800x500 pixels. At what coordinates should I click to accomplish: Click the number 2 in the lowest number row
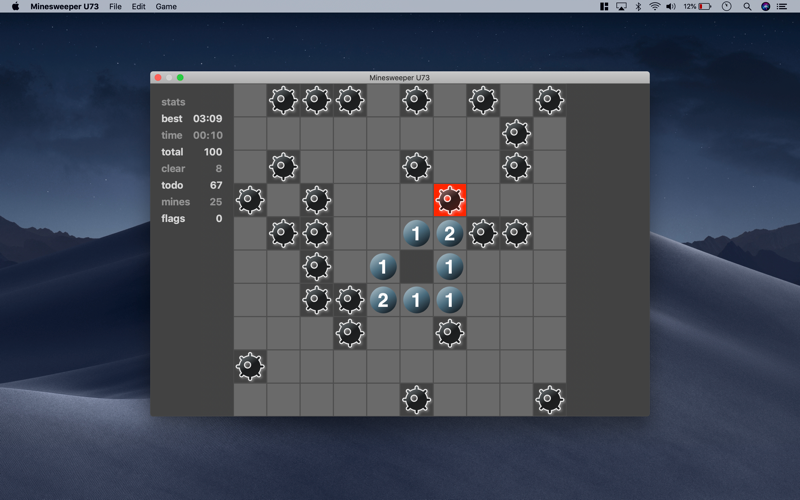pyautogui.click(x=383, y=300)
